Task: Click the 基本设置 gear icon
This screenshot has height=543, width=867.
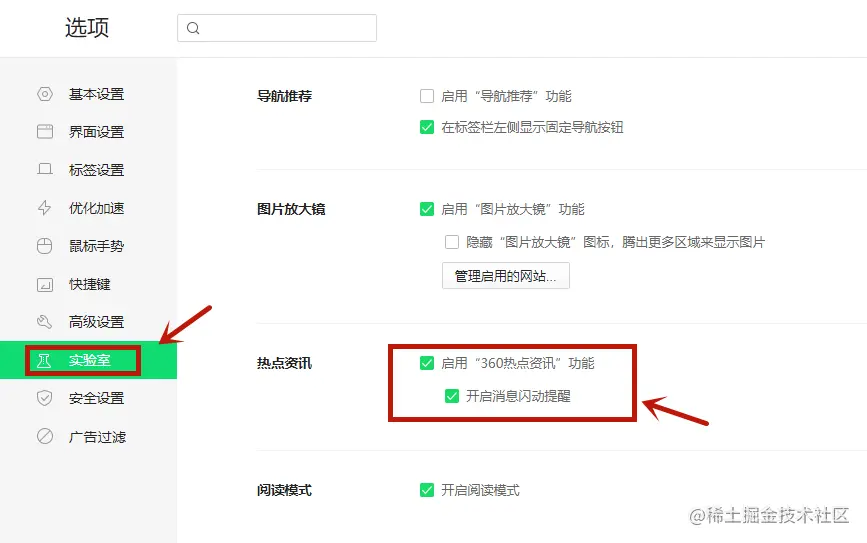Action: (45, 94)
